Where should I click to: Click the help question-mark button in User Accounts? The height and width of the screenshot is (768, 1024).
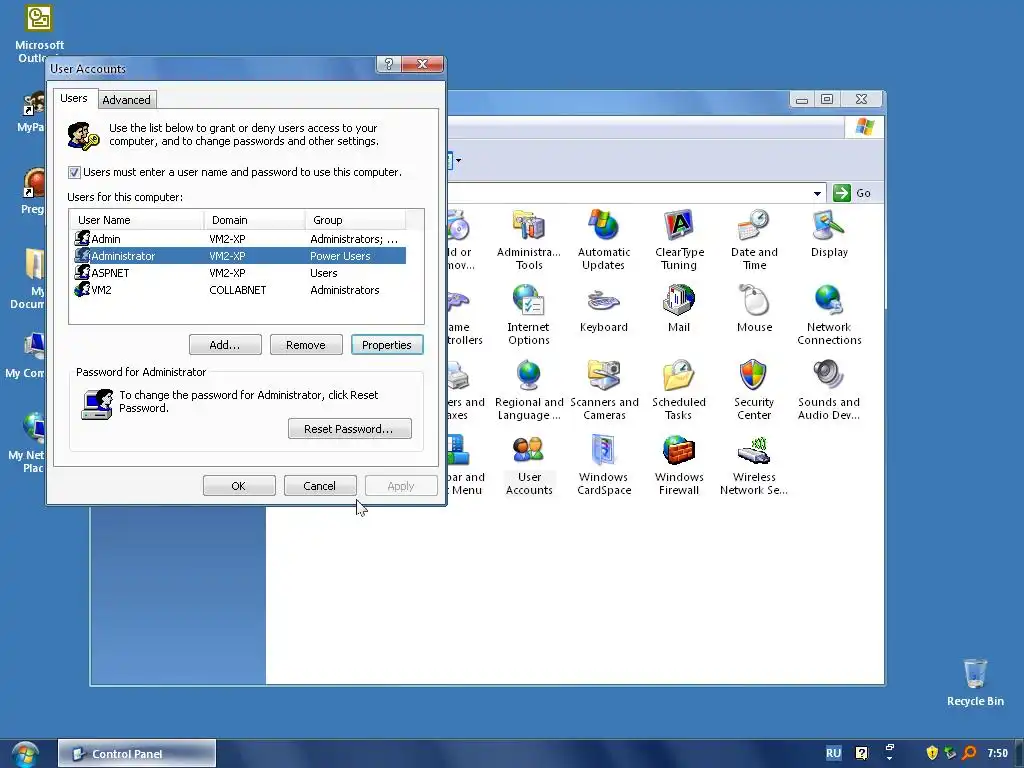click(389, 64)
